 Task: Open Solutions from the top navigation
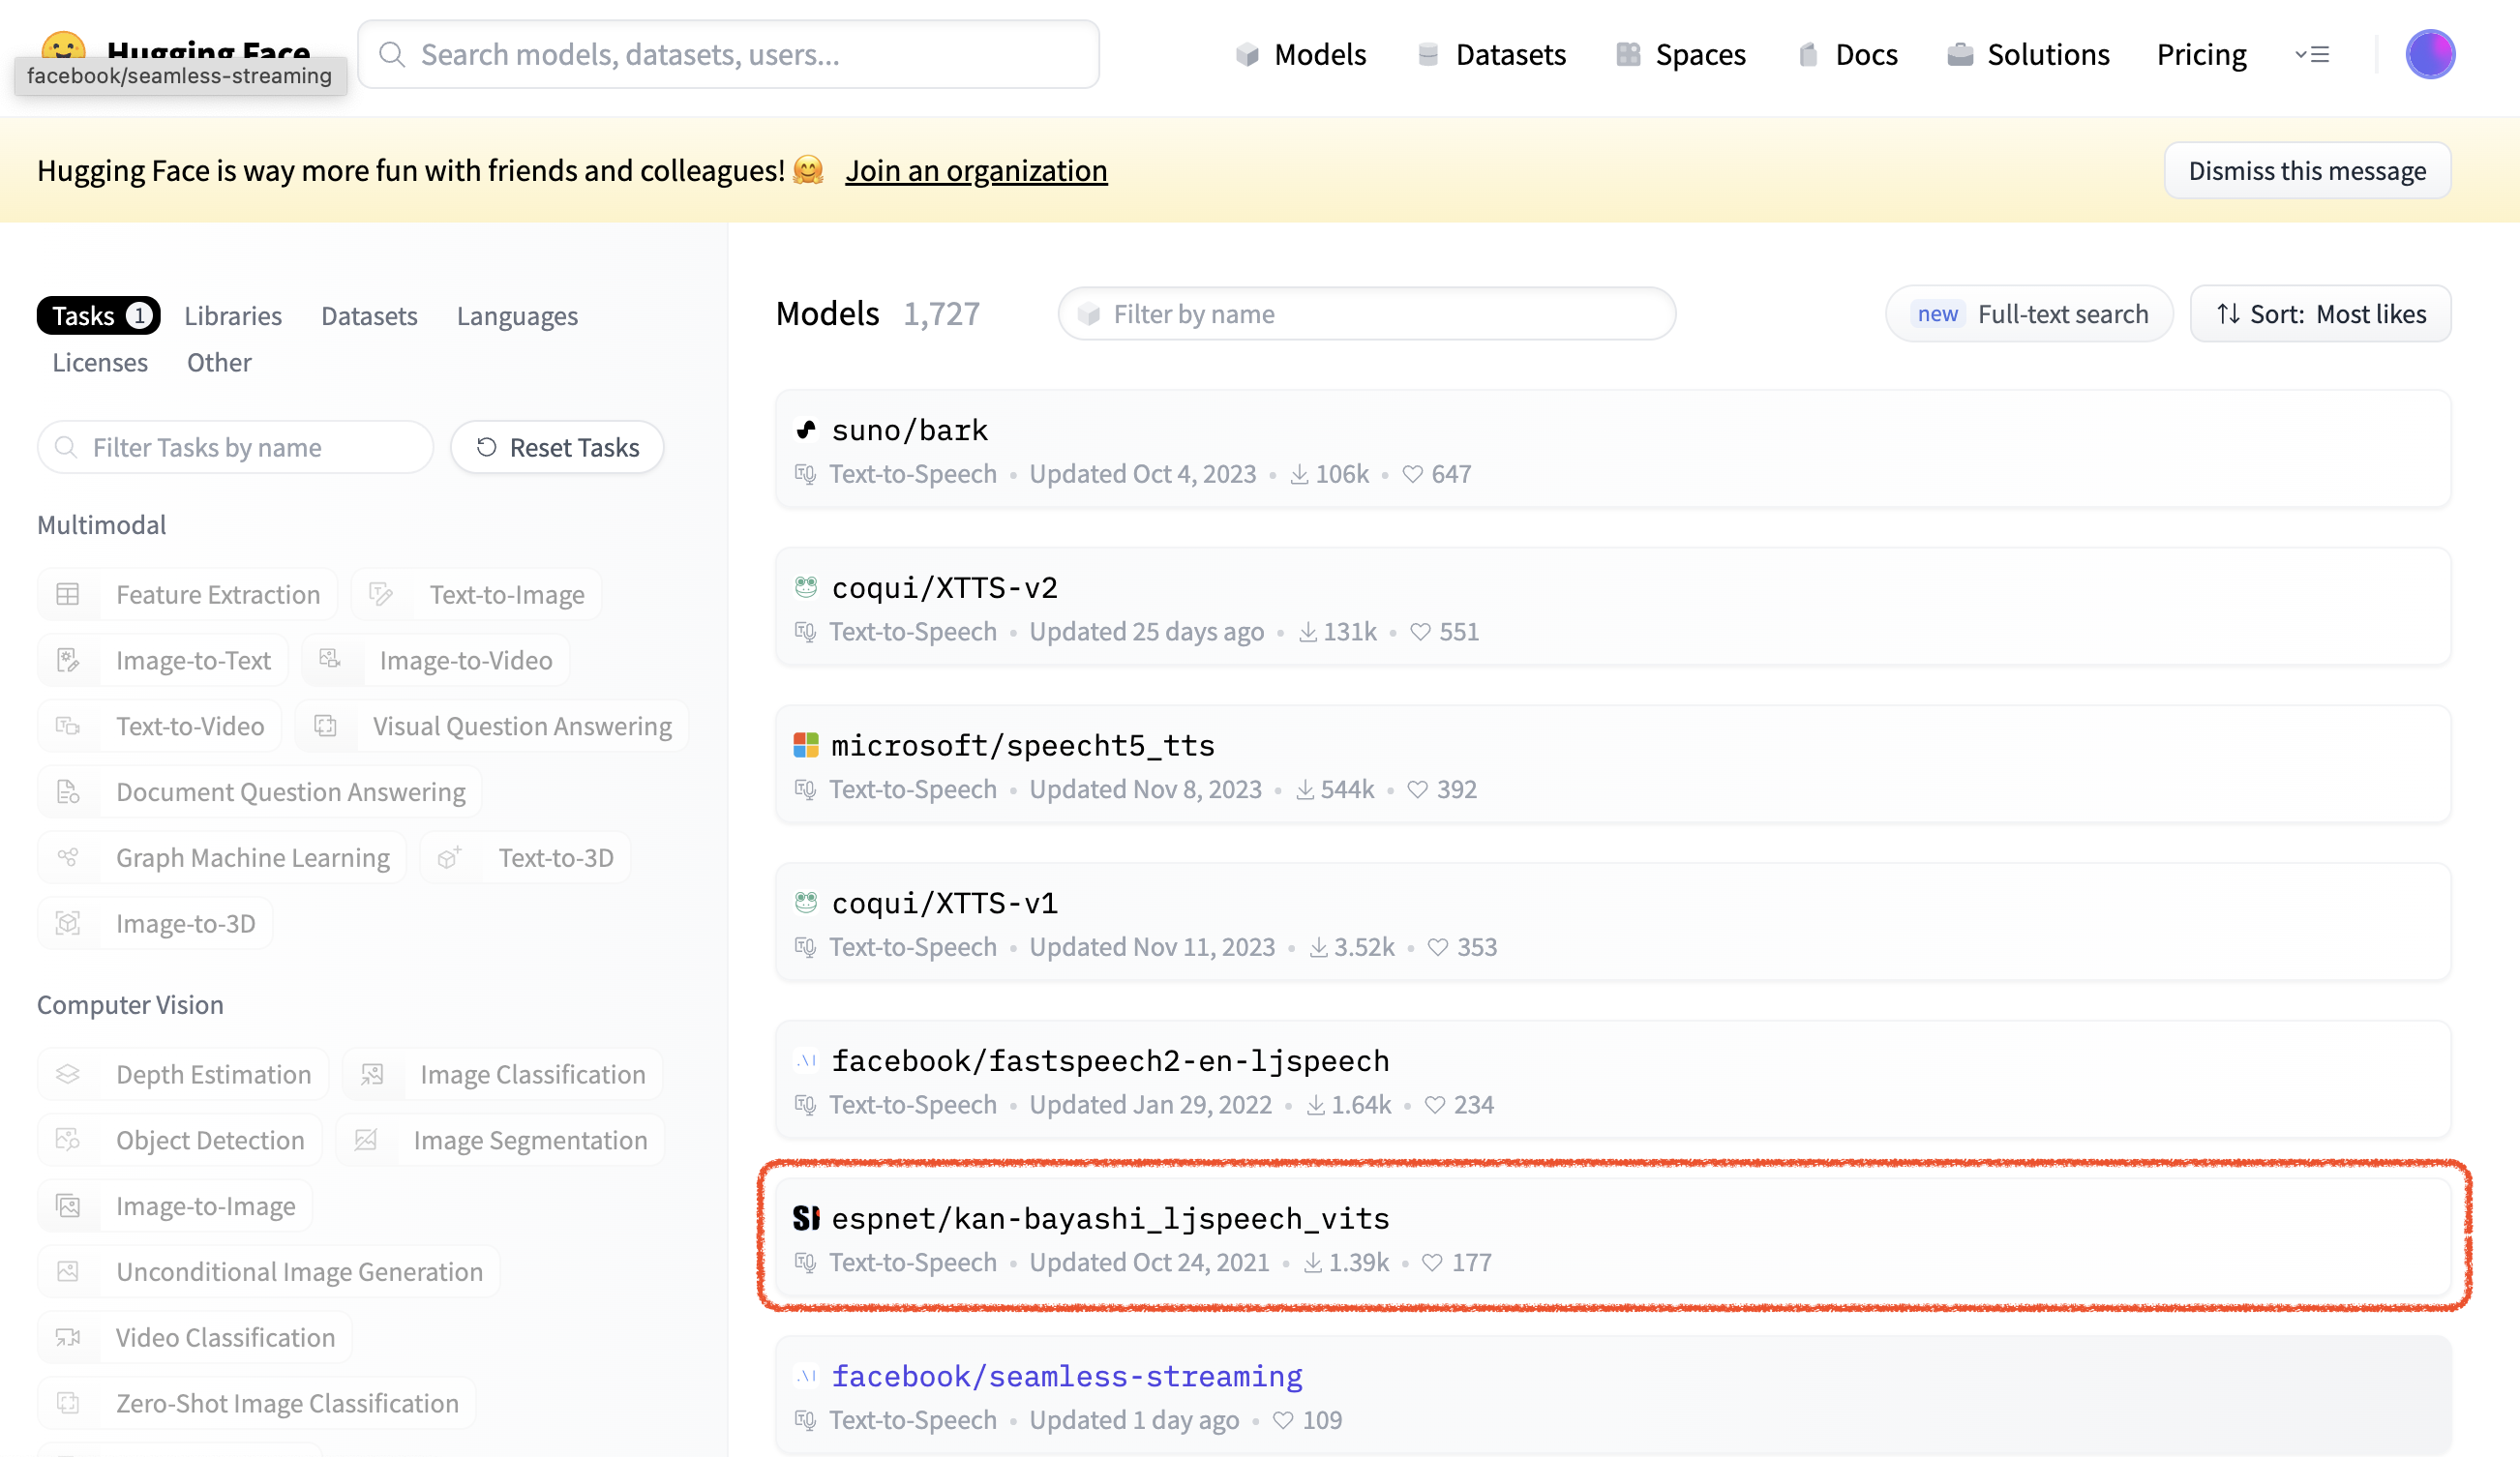click(x=2028, y=54)
